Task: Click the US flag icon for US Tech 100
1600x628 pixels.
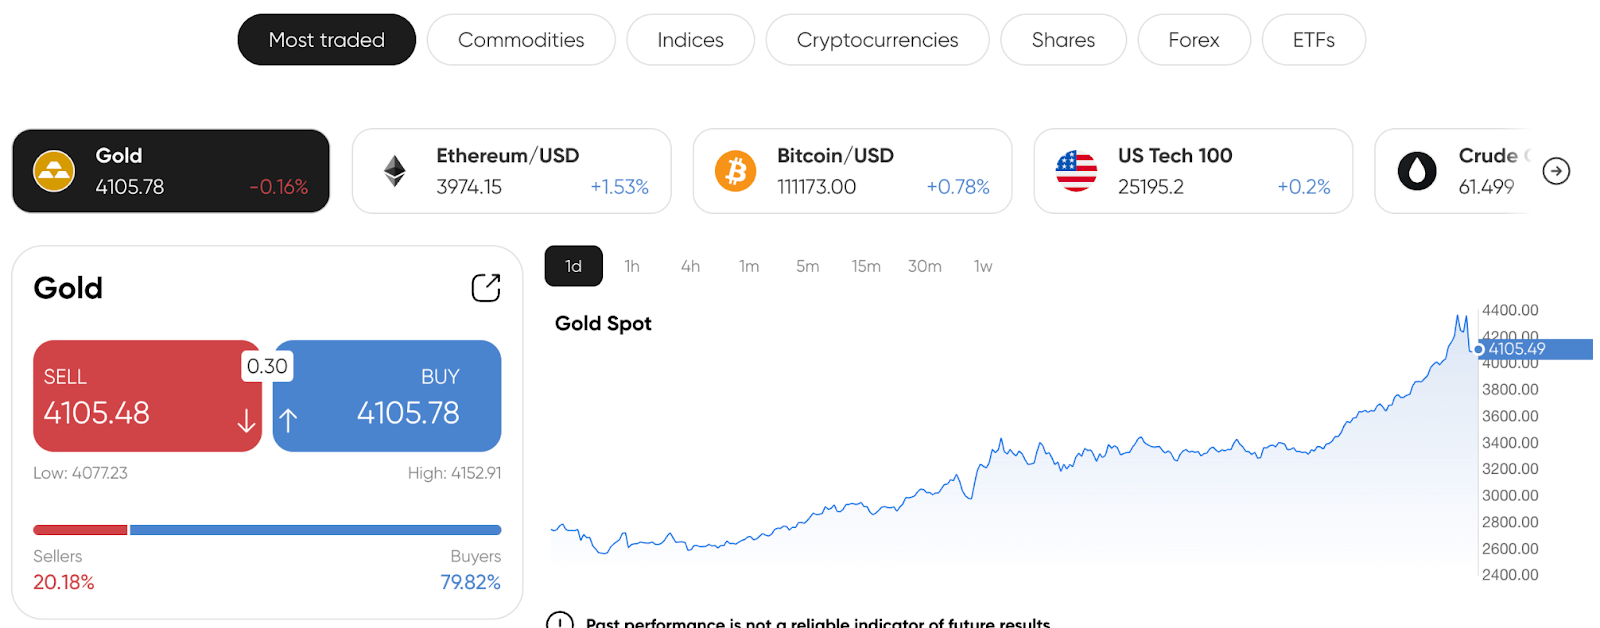Action: coord(1076,171)
